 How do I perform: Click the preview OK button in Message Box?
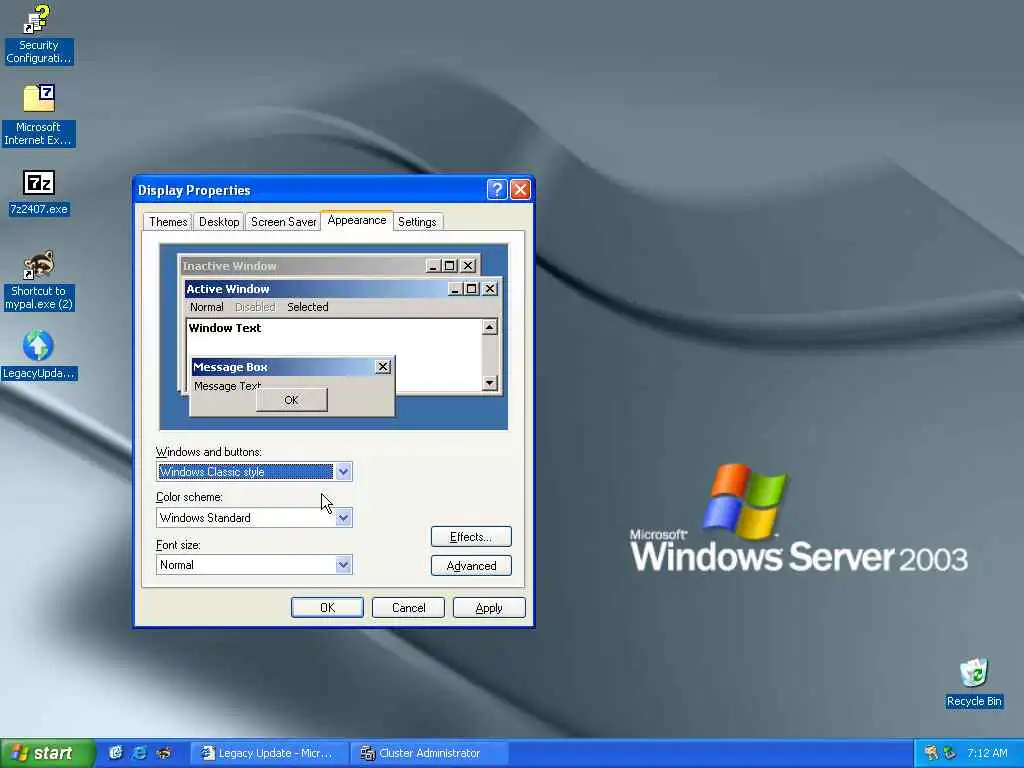point(291,400)
